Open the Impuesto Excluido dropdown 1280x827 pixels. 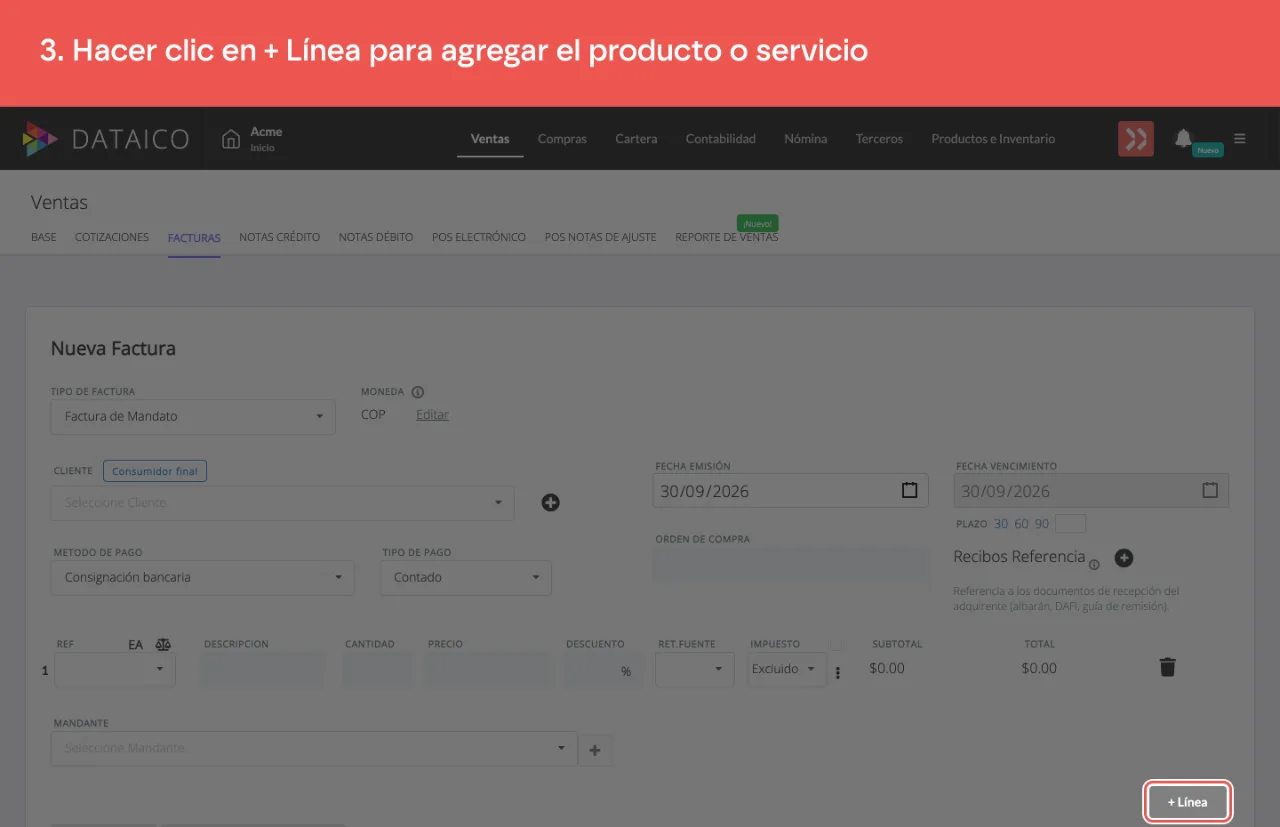787,669
